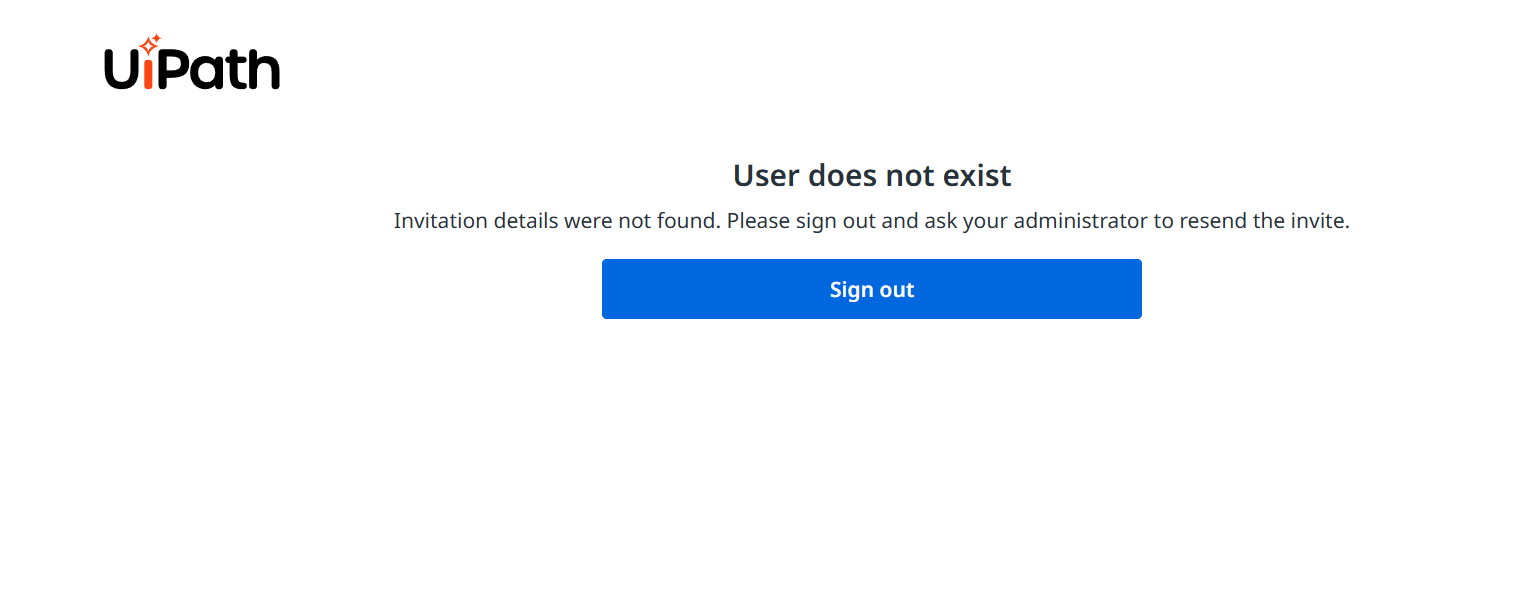Click the User does not exist heading
Viewport: 1534px width, 616px height.
[x=872, y=175]
